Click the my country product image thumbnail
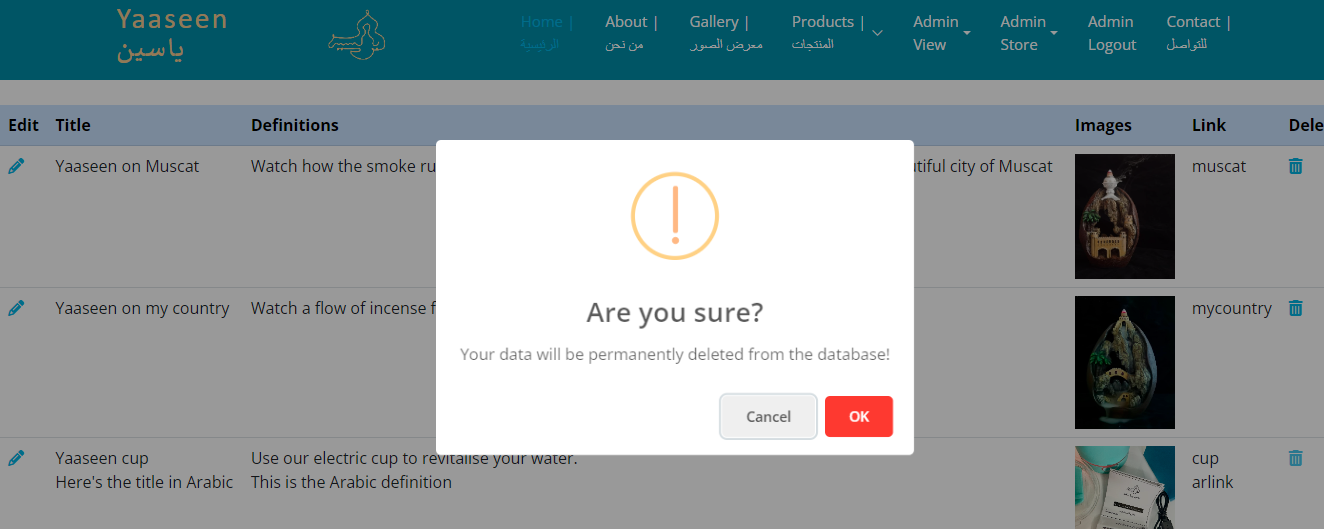 1124,362
